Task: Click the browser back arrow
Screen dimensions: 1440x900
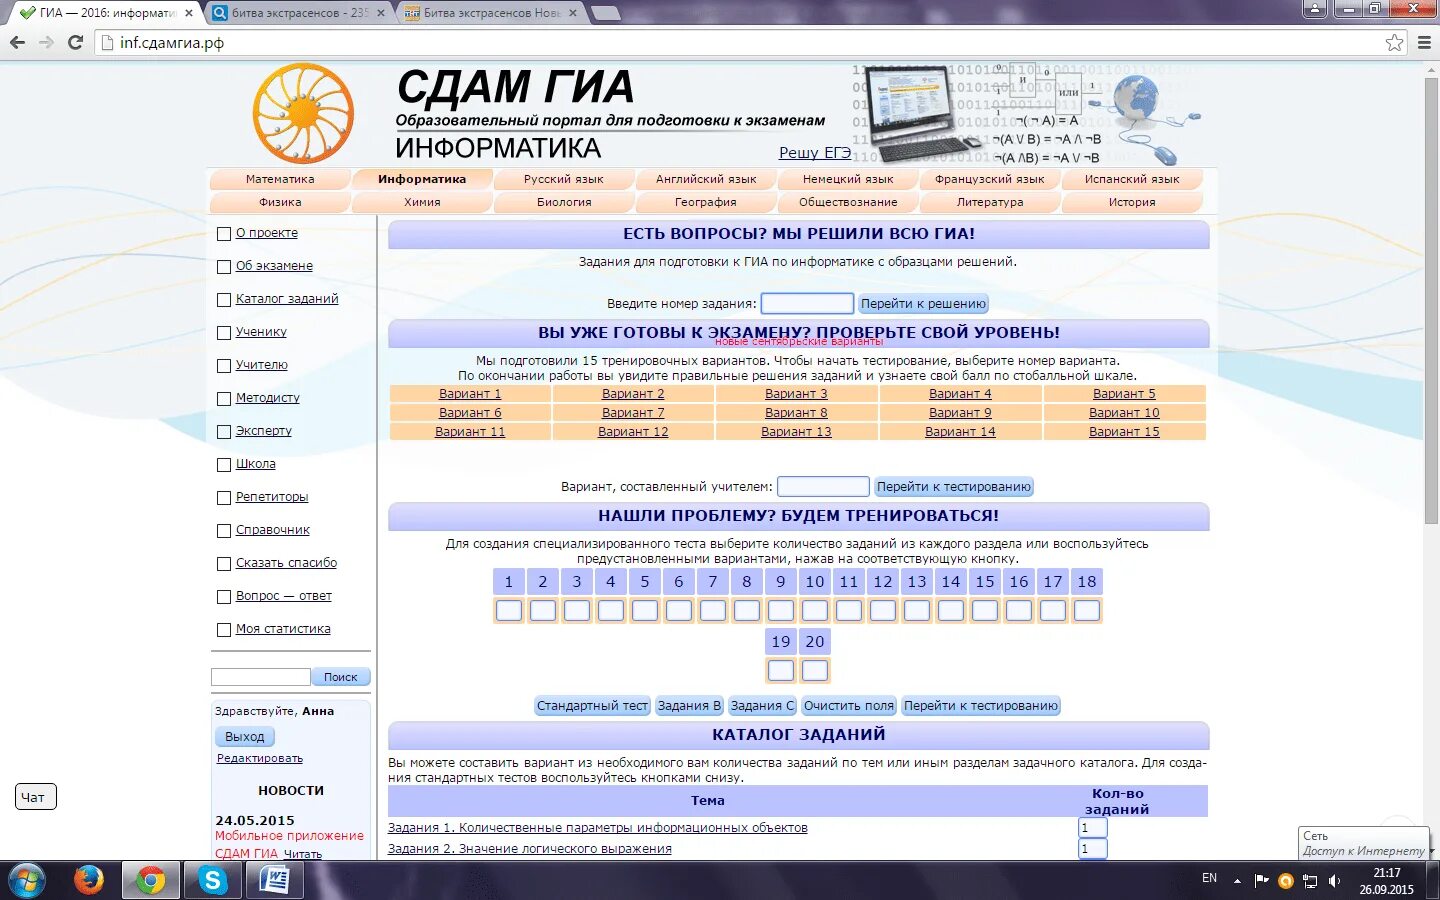Action: tap(17, 42)
